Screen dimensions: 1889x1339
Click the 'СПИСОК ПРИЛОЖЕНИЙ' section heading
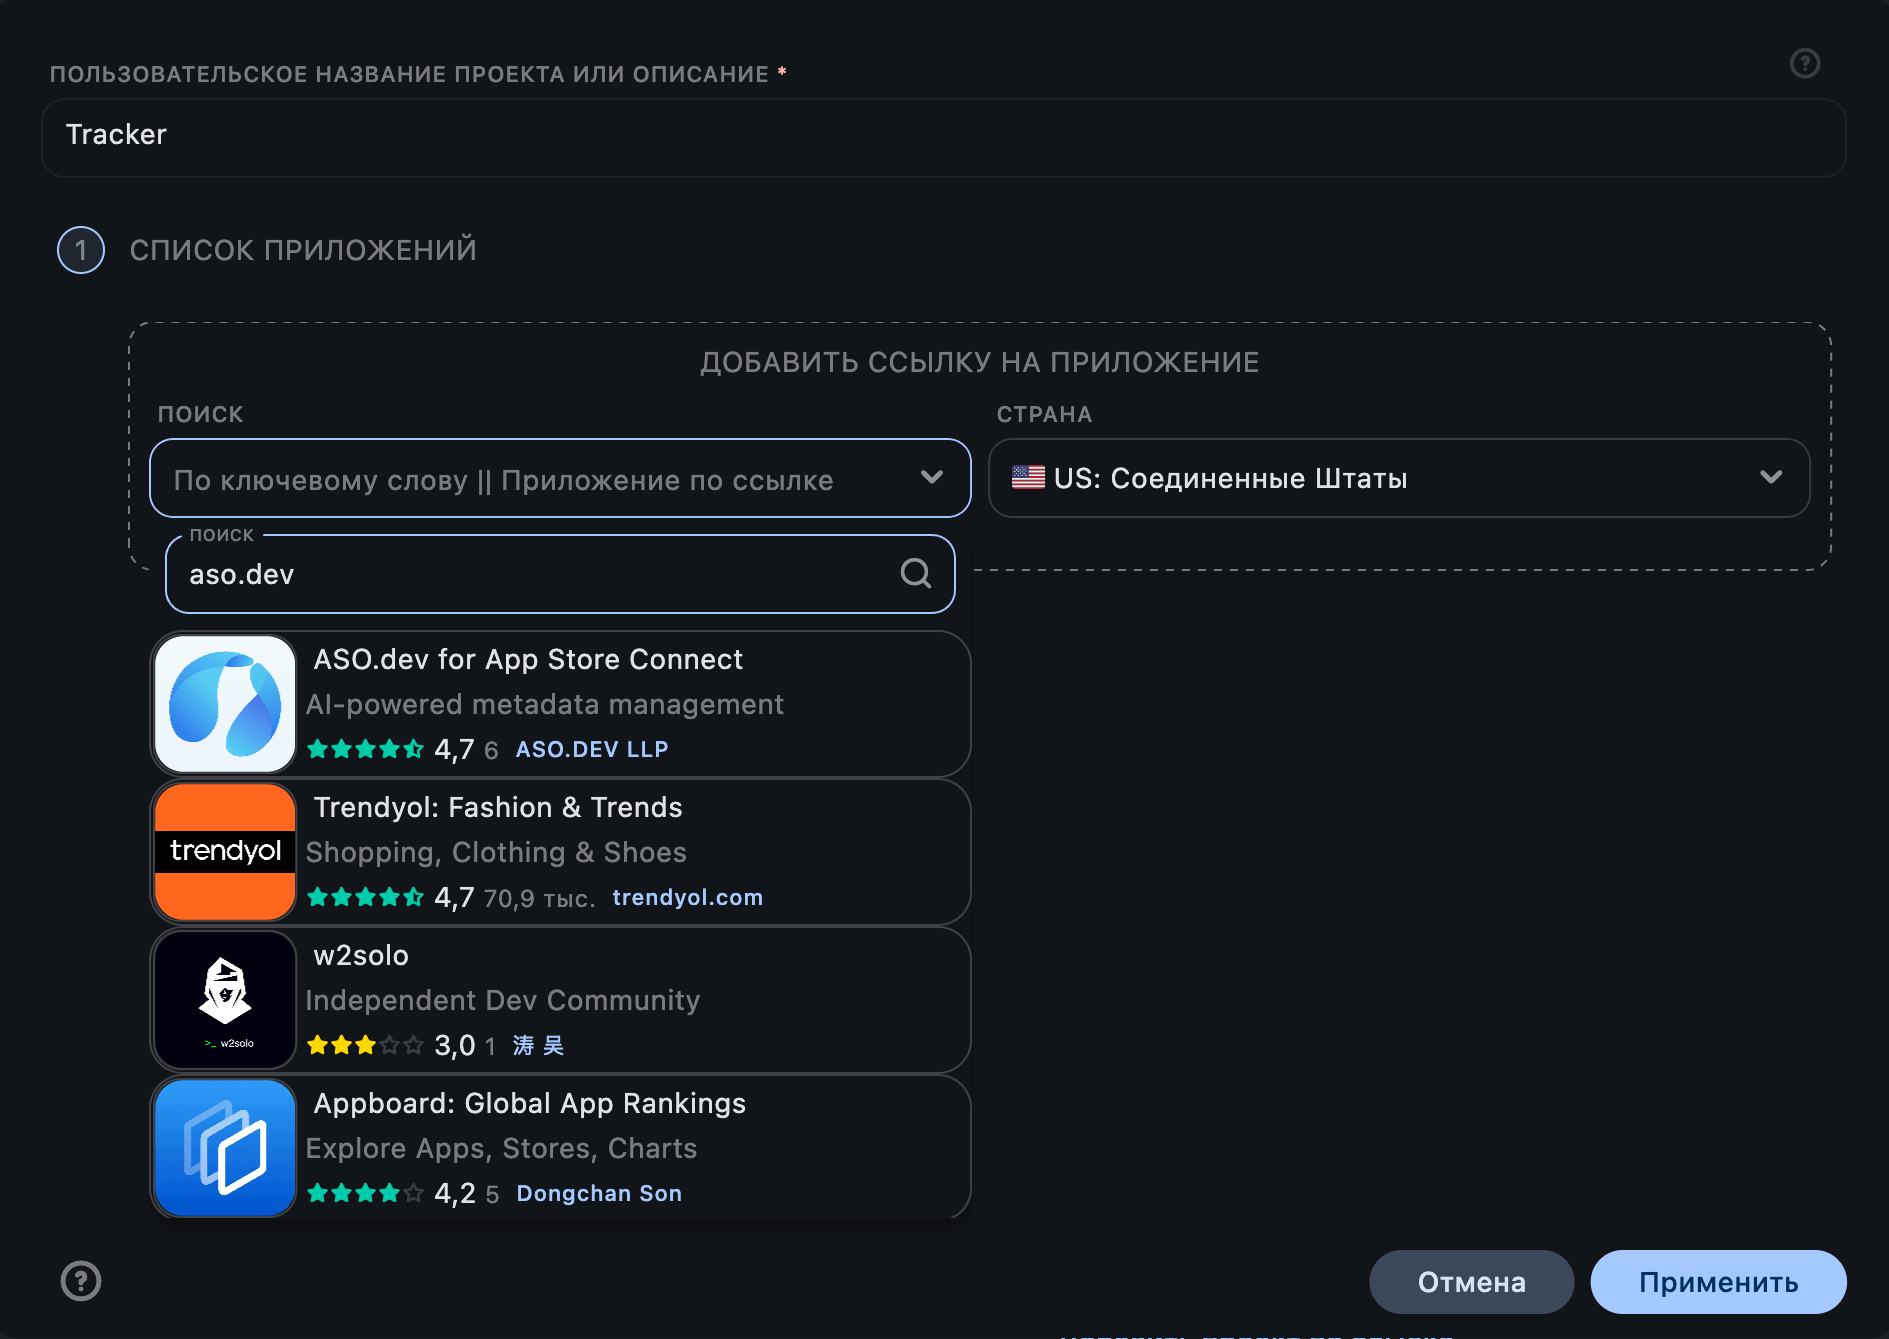click(303, 250)
